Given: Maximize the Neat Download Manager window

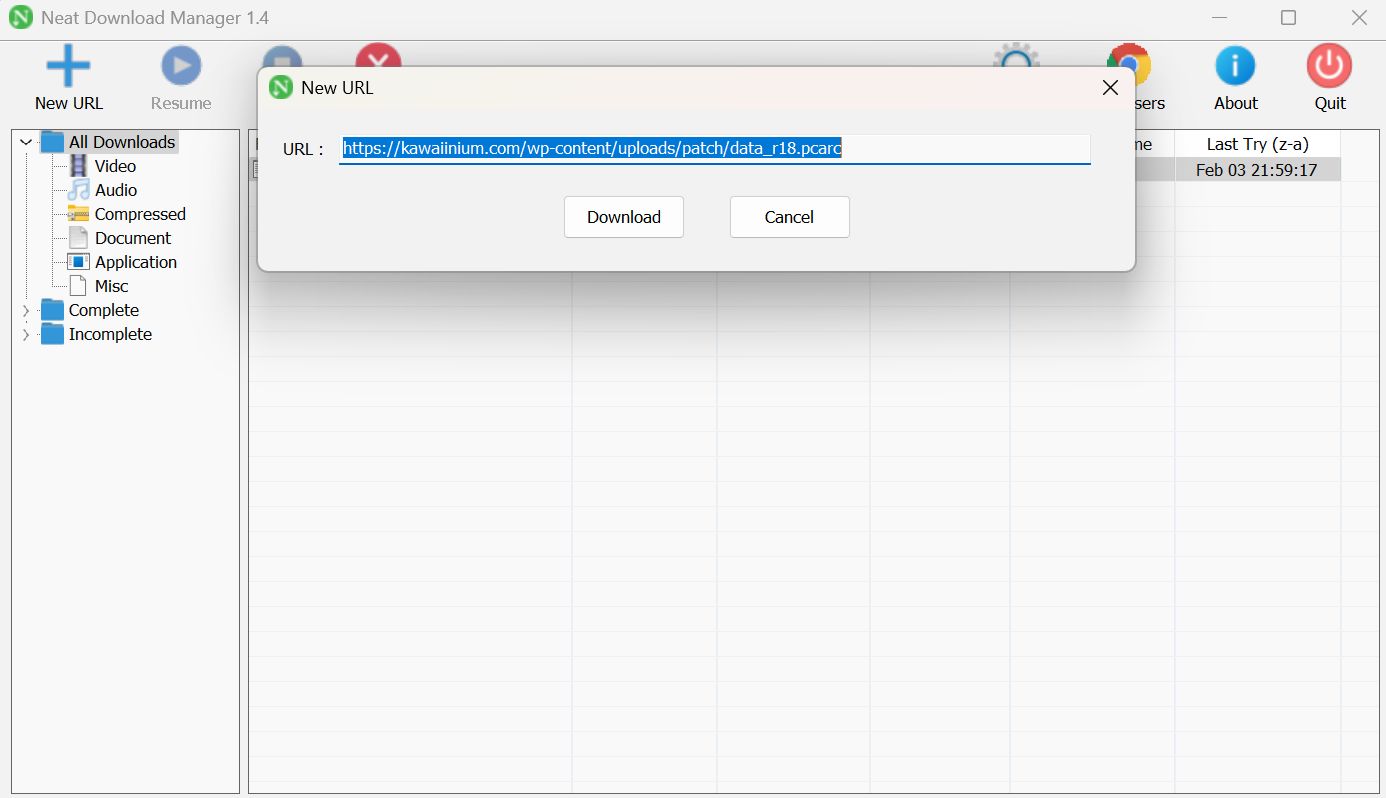Looking at the screenshot, I should point(1289,18).
